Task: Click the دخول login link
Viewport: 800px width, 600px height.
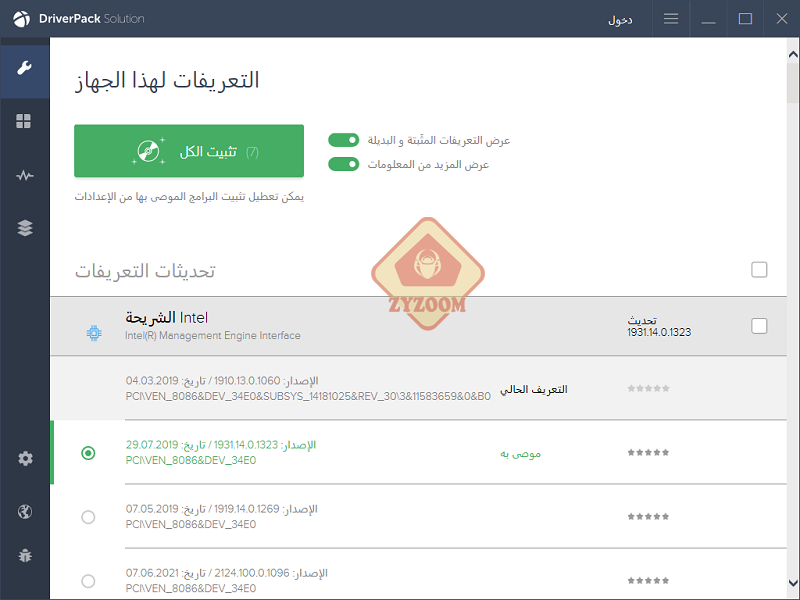Action: click(x=620, y=20)
